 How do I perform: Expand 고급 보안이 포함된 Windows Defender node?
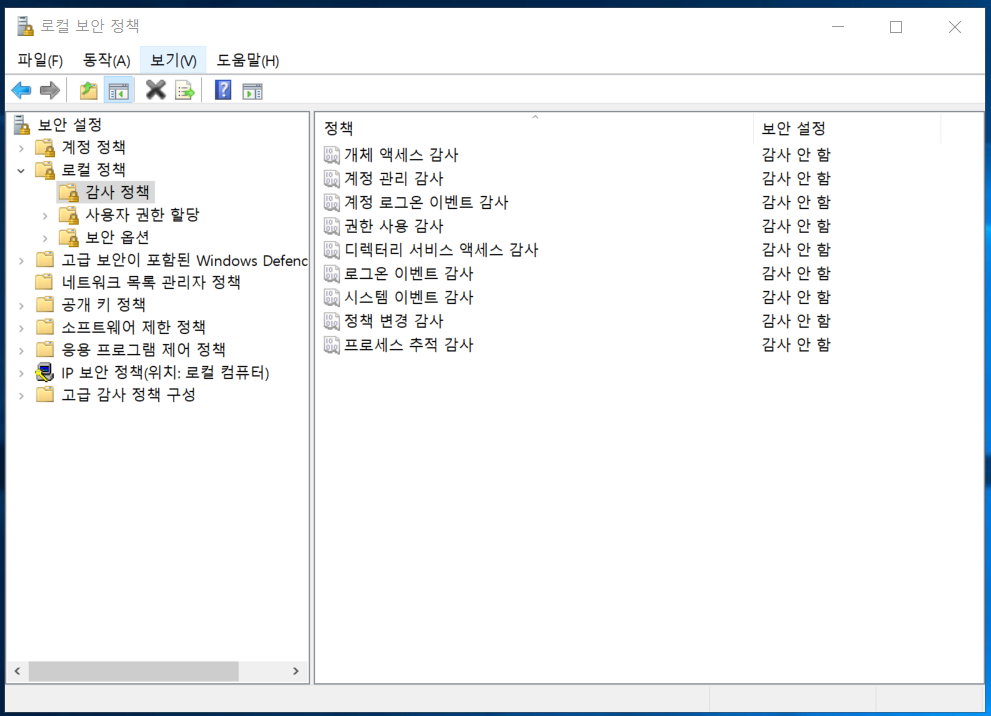(x=21, y=261)
